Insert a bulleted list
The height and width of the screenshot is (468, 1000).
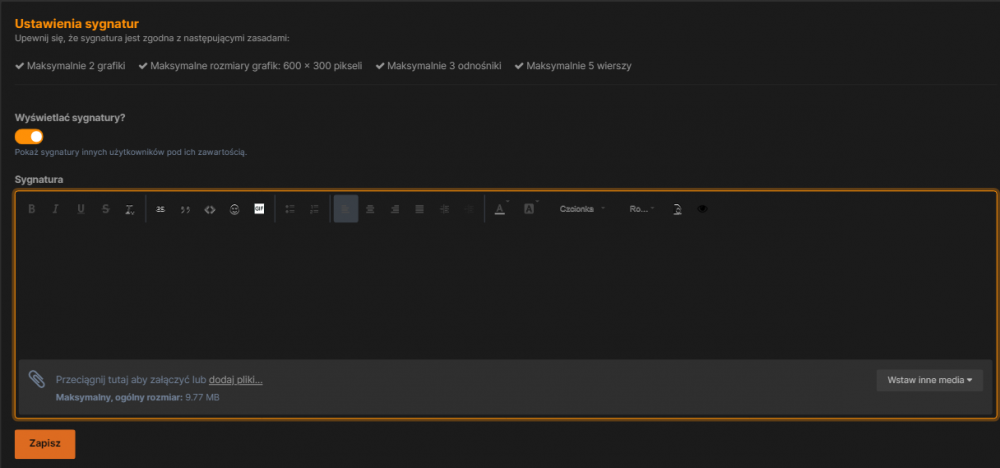(x=290, y=209)
